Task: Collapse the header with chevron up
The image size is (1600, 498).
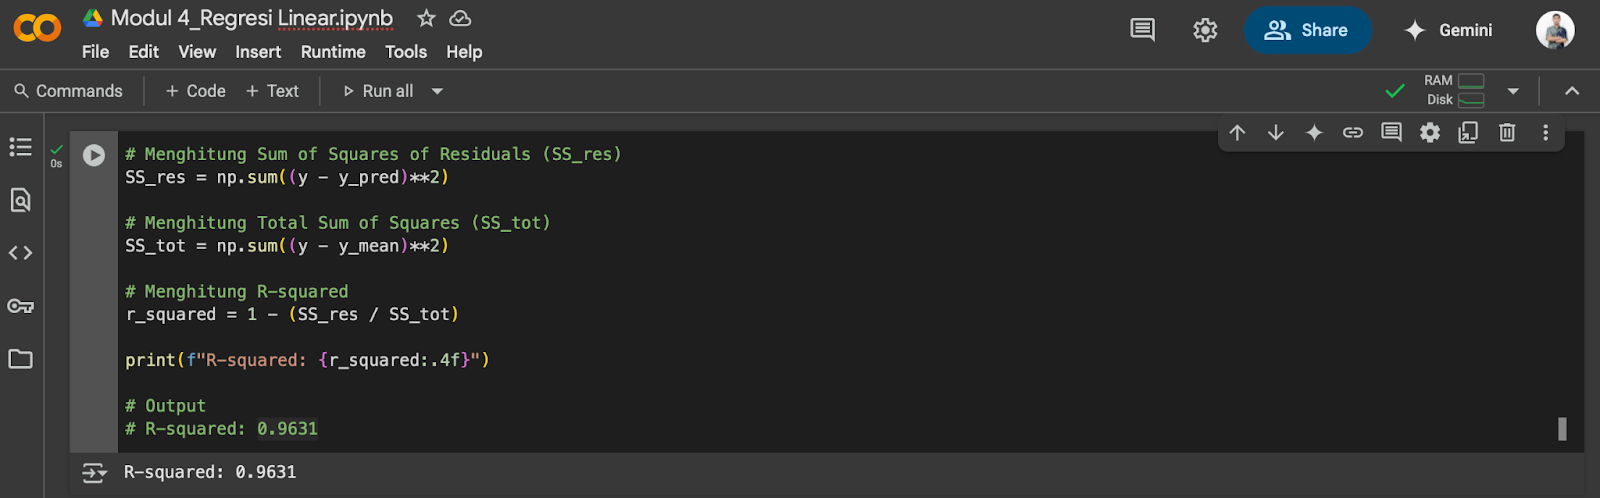Action: click(1572, 91)
